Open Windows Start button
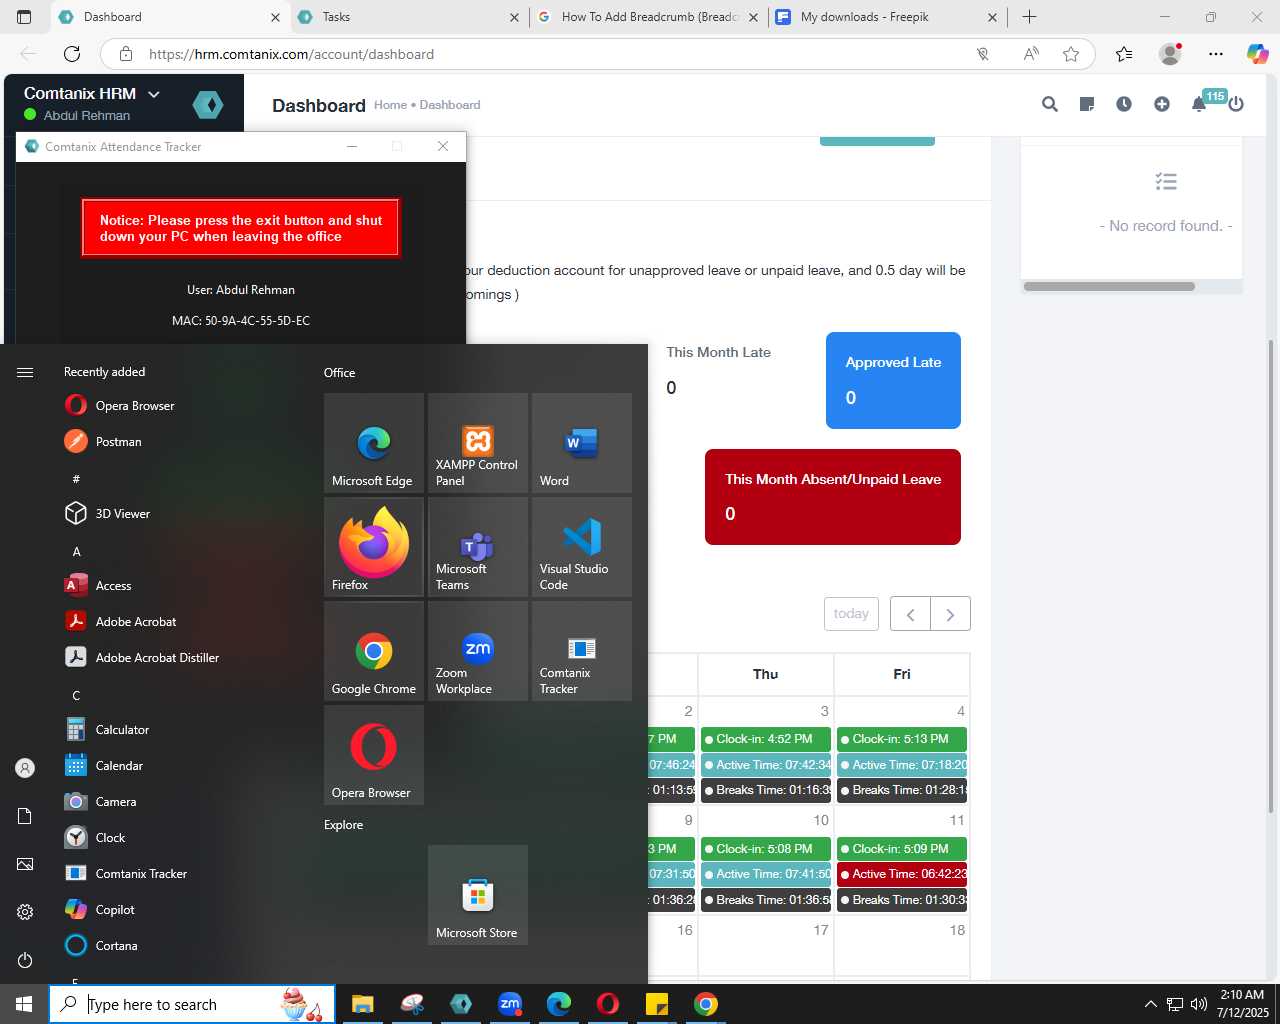Screen dimensions: 1280x1024 click(24, 1004)
